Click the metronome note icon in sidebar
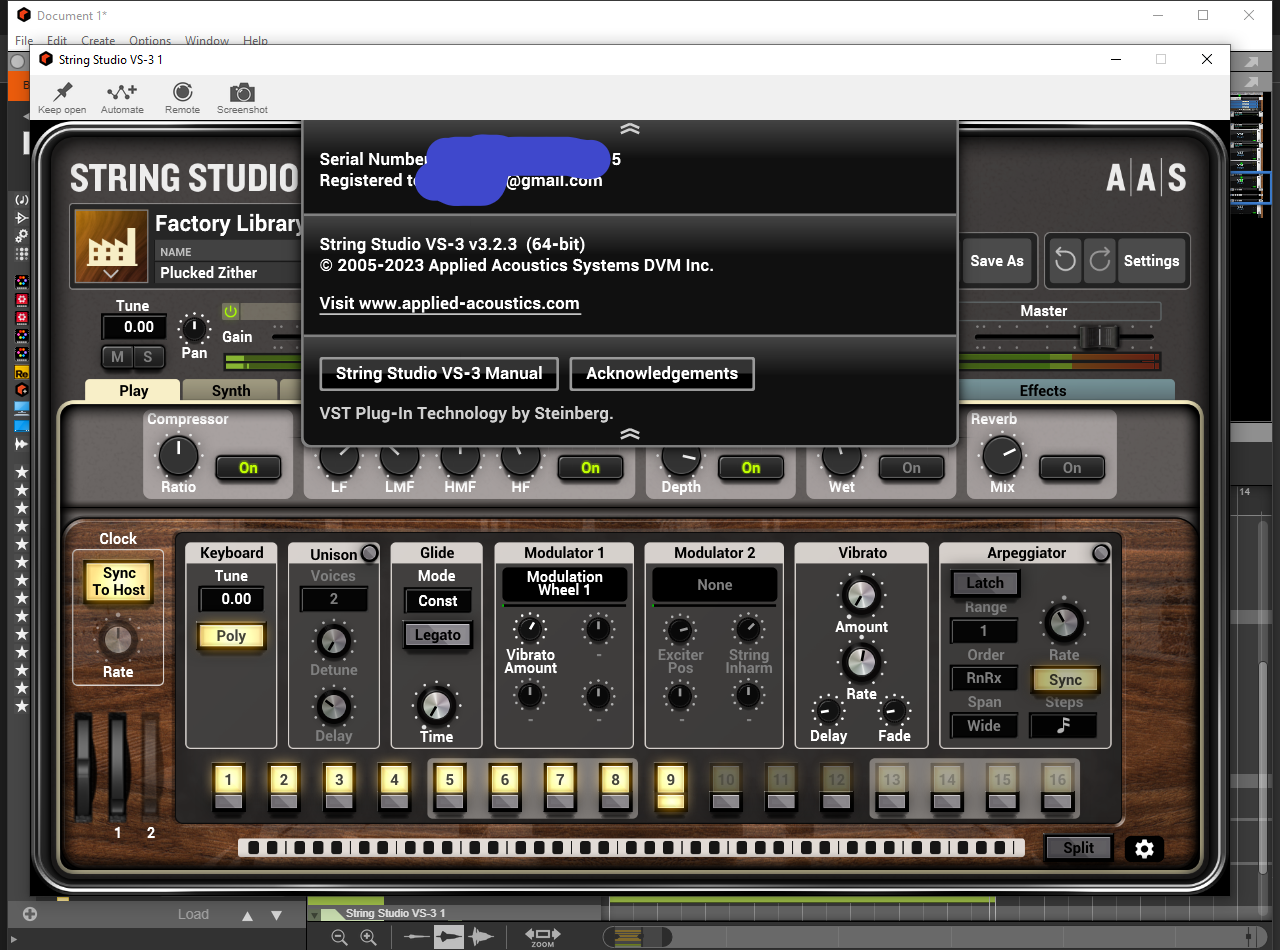Image resolution: width=1280 pixels, height=950 pixels. [x=22, y=200]
